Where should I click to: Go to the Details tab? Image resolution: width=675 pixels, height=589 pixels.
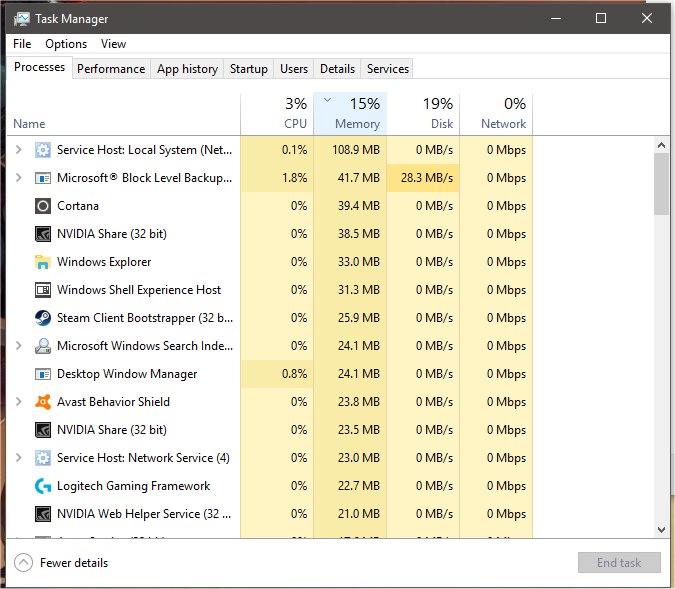(337, 69)
